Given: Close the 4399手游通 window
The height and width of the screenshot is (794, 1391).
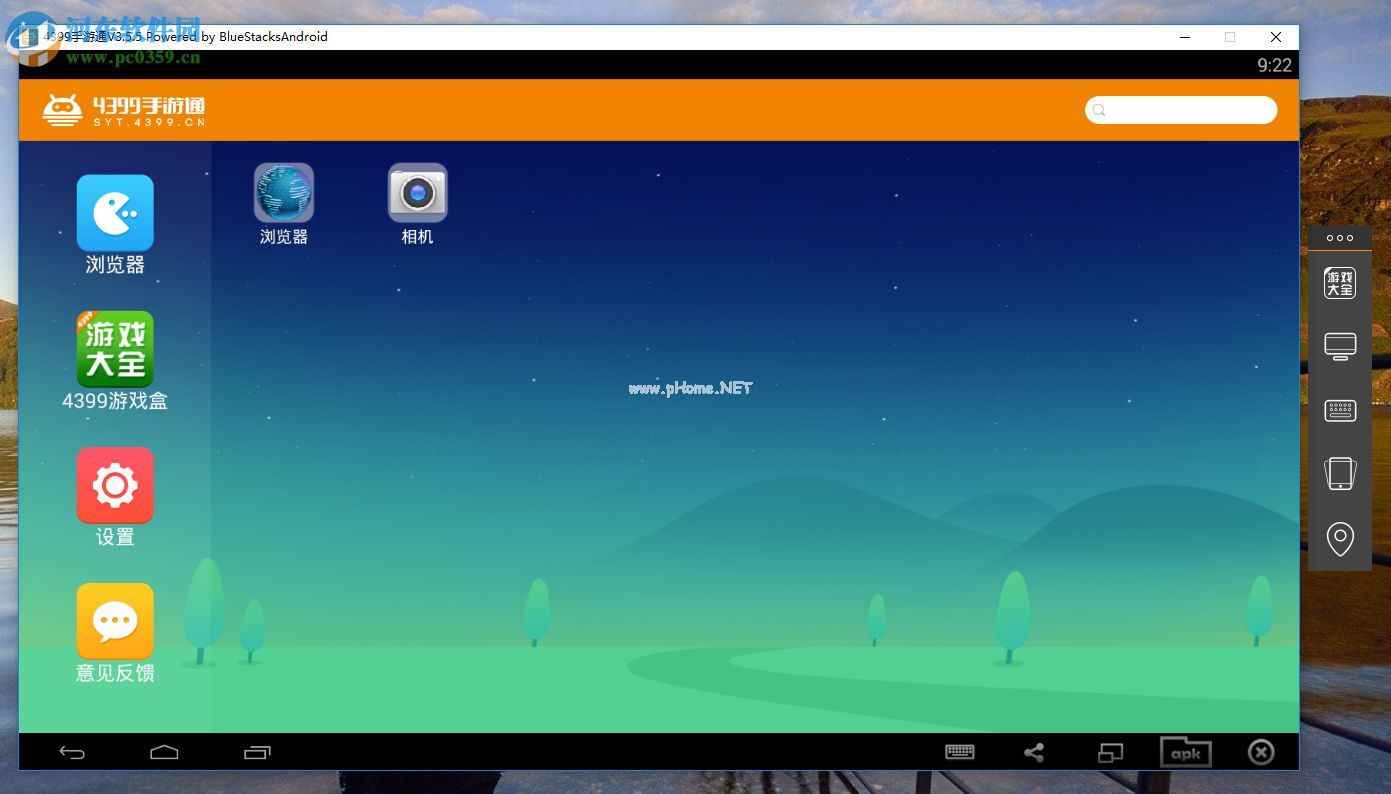Looking at the screenshot, I should coord(1276,37).
